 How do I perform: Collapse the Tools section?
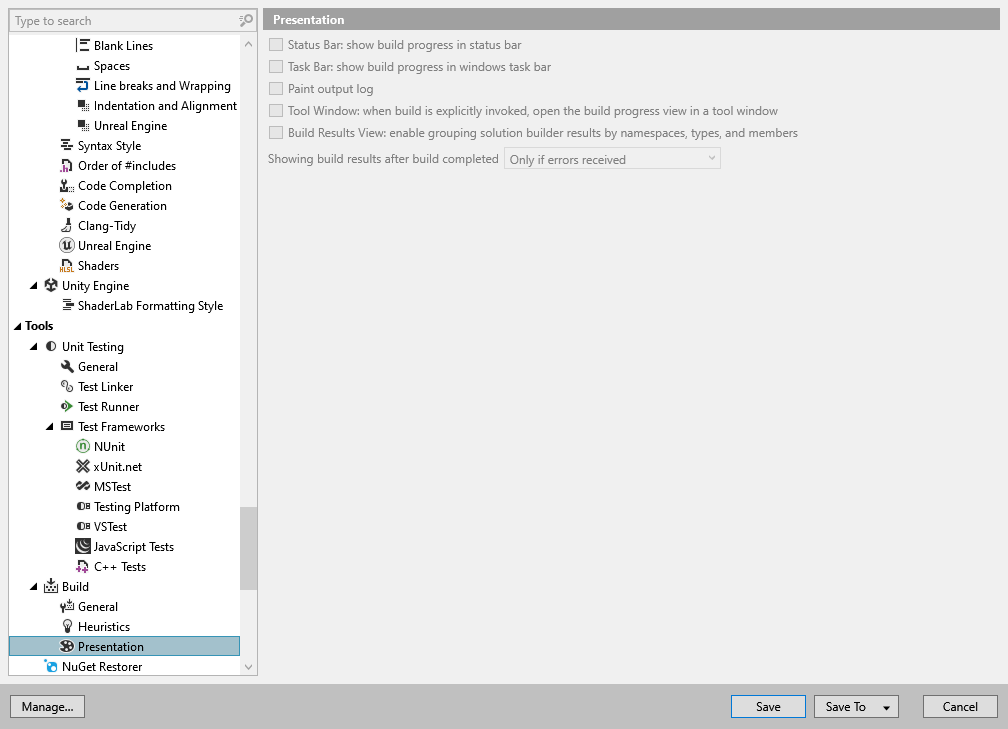tap(18, 327)
